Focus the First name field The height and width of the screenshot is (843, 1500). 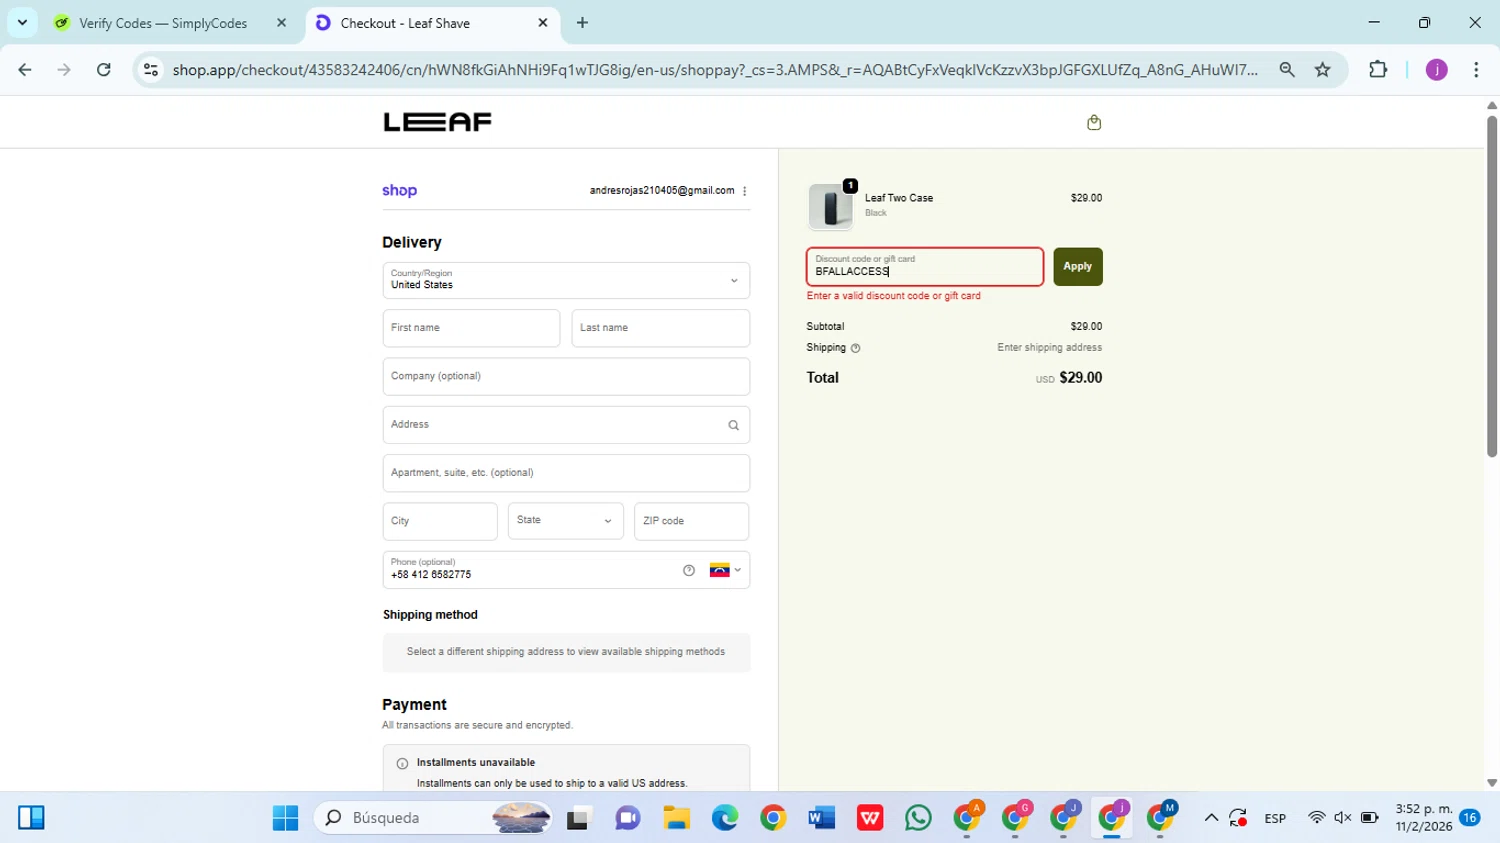[471, 328]
